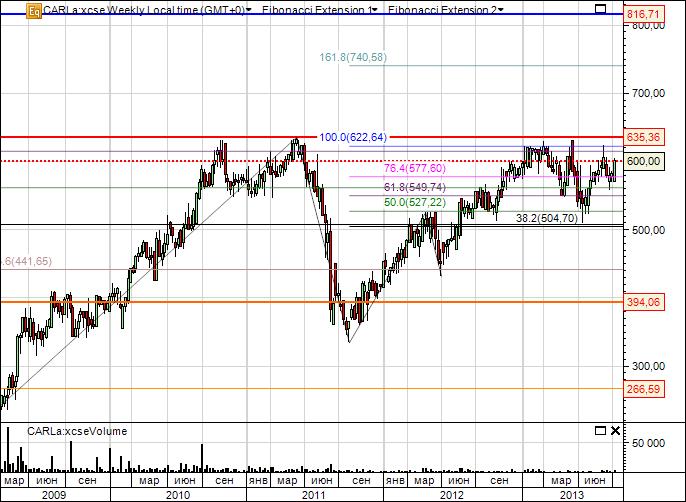Click the 700,00 price axis label

pos(648,93)
